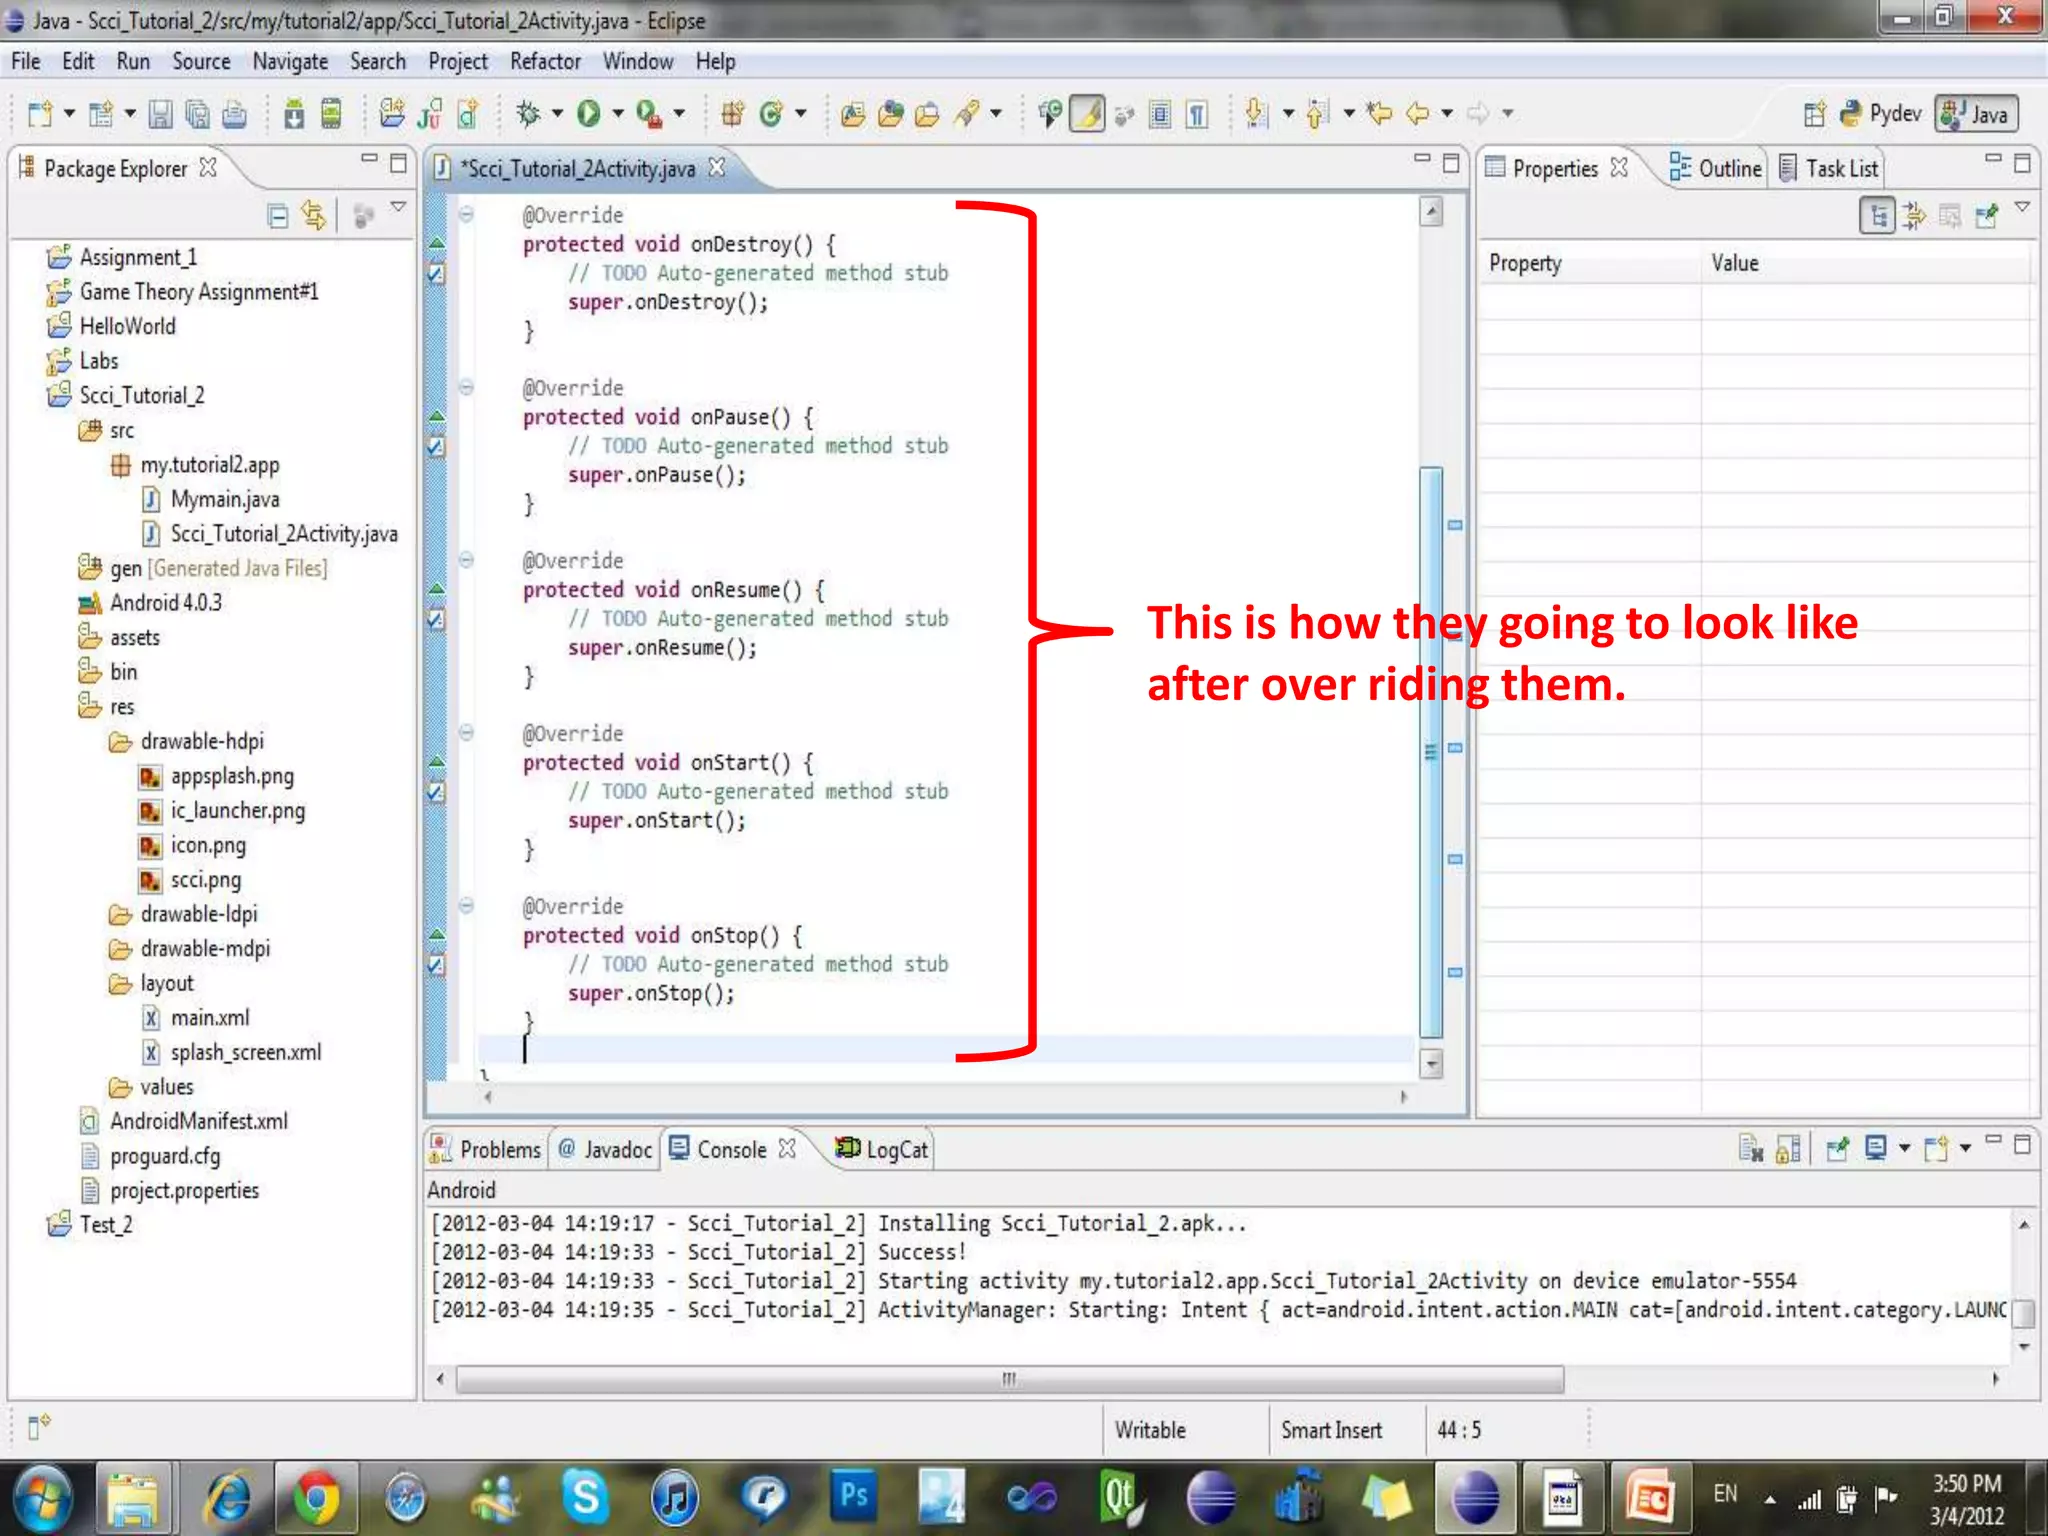Open the Android Virtual Device Manager icon
The height and width of the screenshot is (1536, 2048).
331,114
